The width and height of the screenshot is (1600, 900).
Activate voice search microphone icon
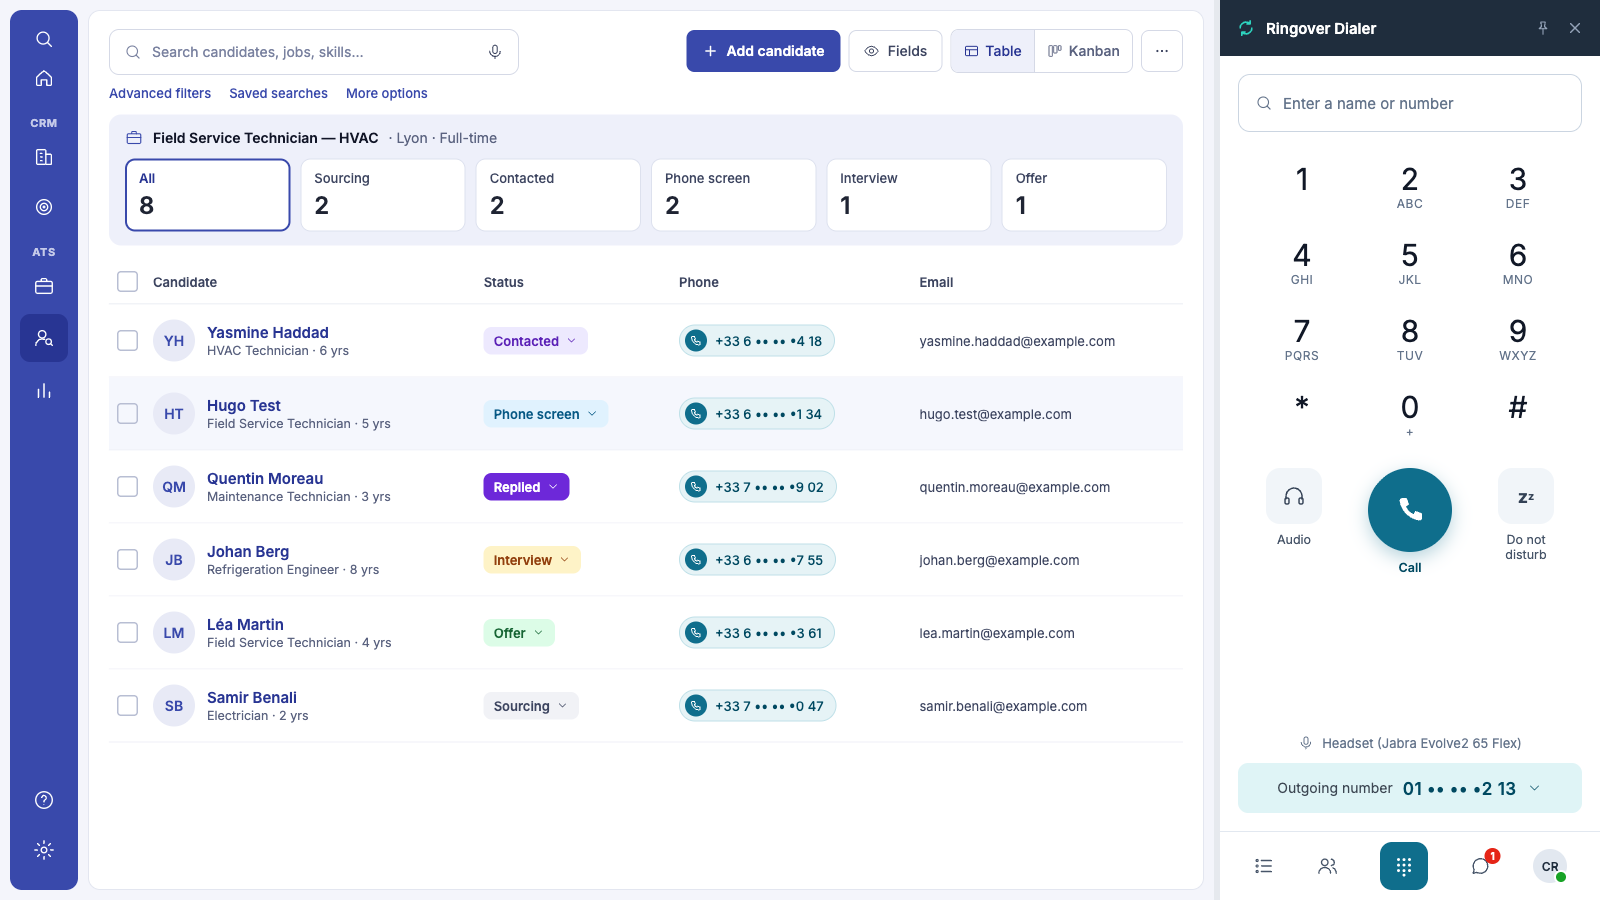[x=495, y=52]
